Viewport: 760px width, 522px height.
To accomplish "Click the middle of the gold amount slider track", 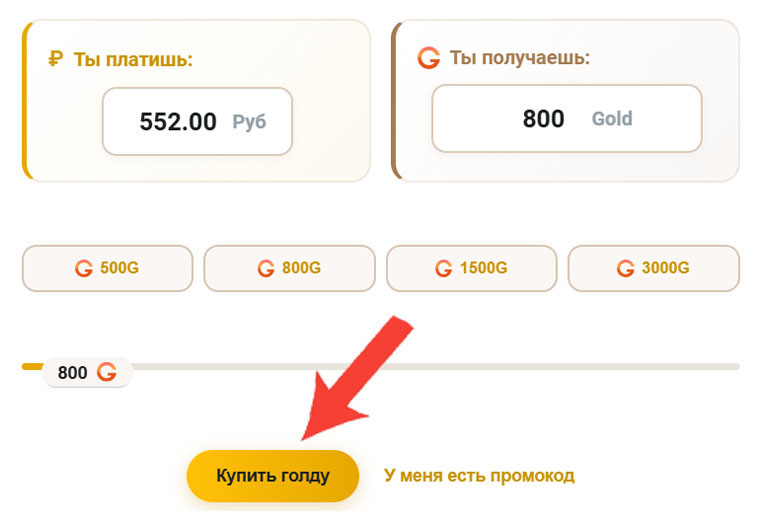I will coord(380,366).
